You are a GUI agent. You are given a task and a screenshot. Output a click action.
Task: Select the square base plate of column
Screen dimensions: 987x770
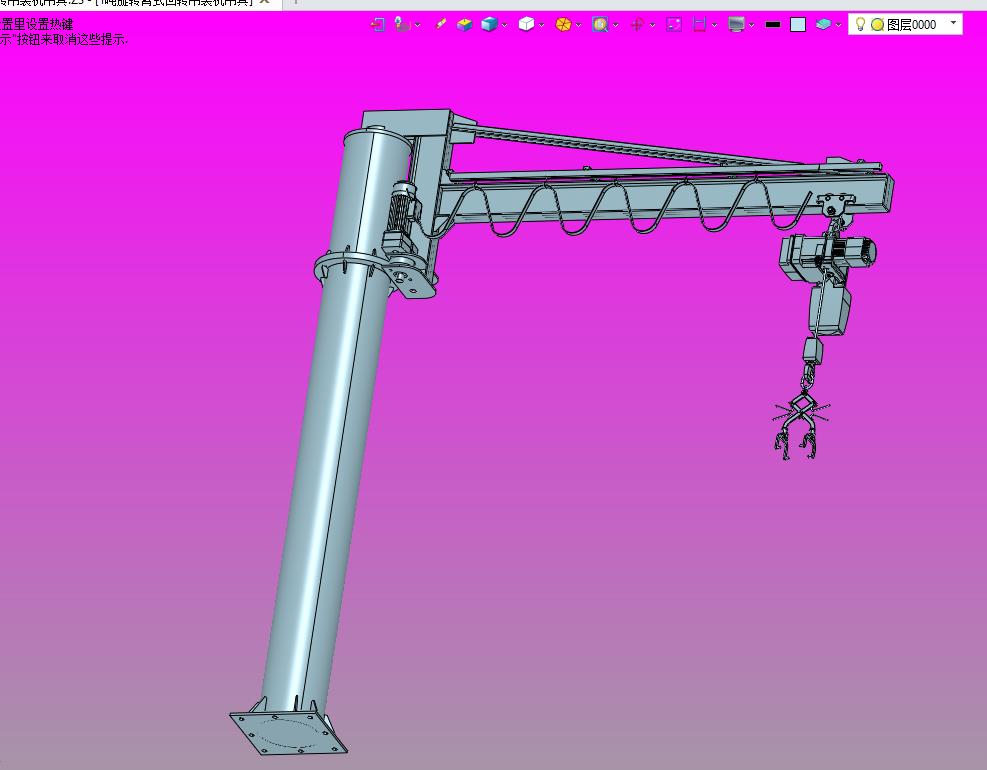point(288,732)
